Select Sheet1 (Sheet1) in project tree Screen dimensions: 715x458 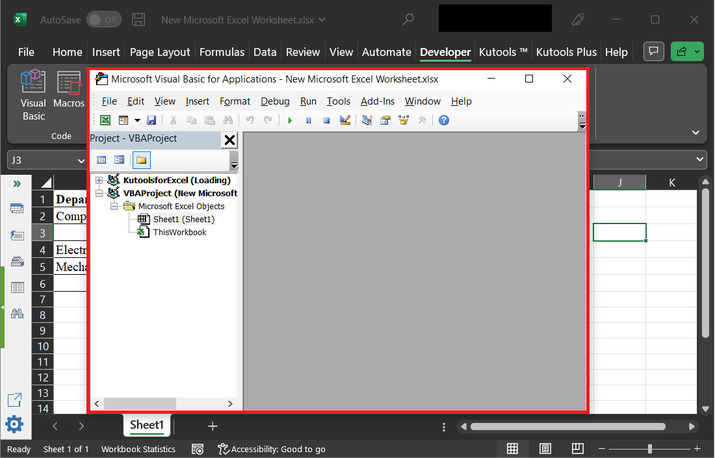tap(184, 219)
